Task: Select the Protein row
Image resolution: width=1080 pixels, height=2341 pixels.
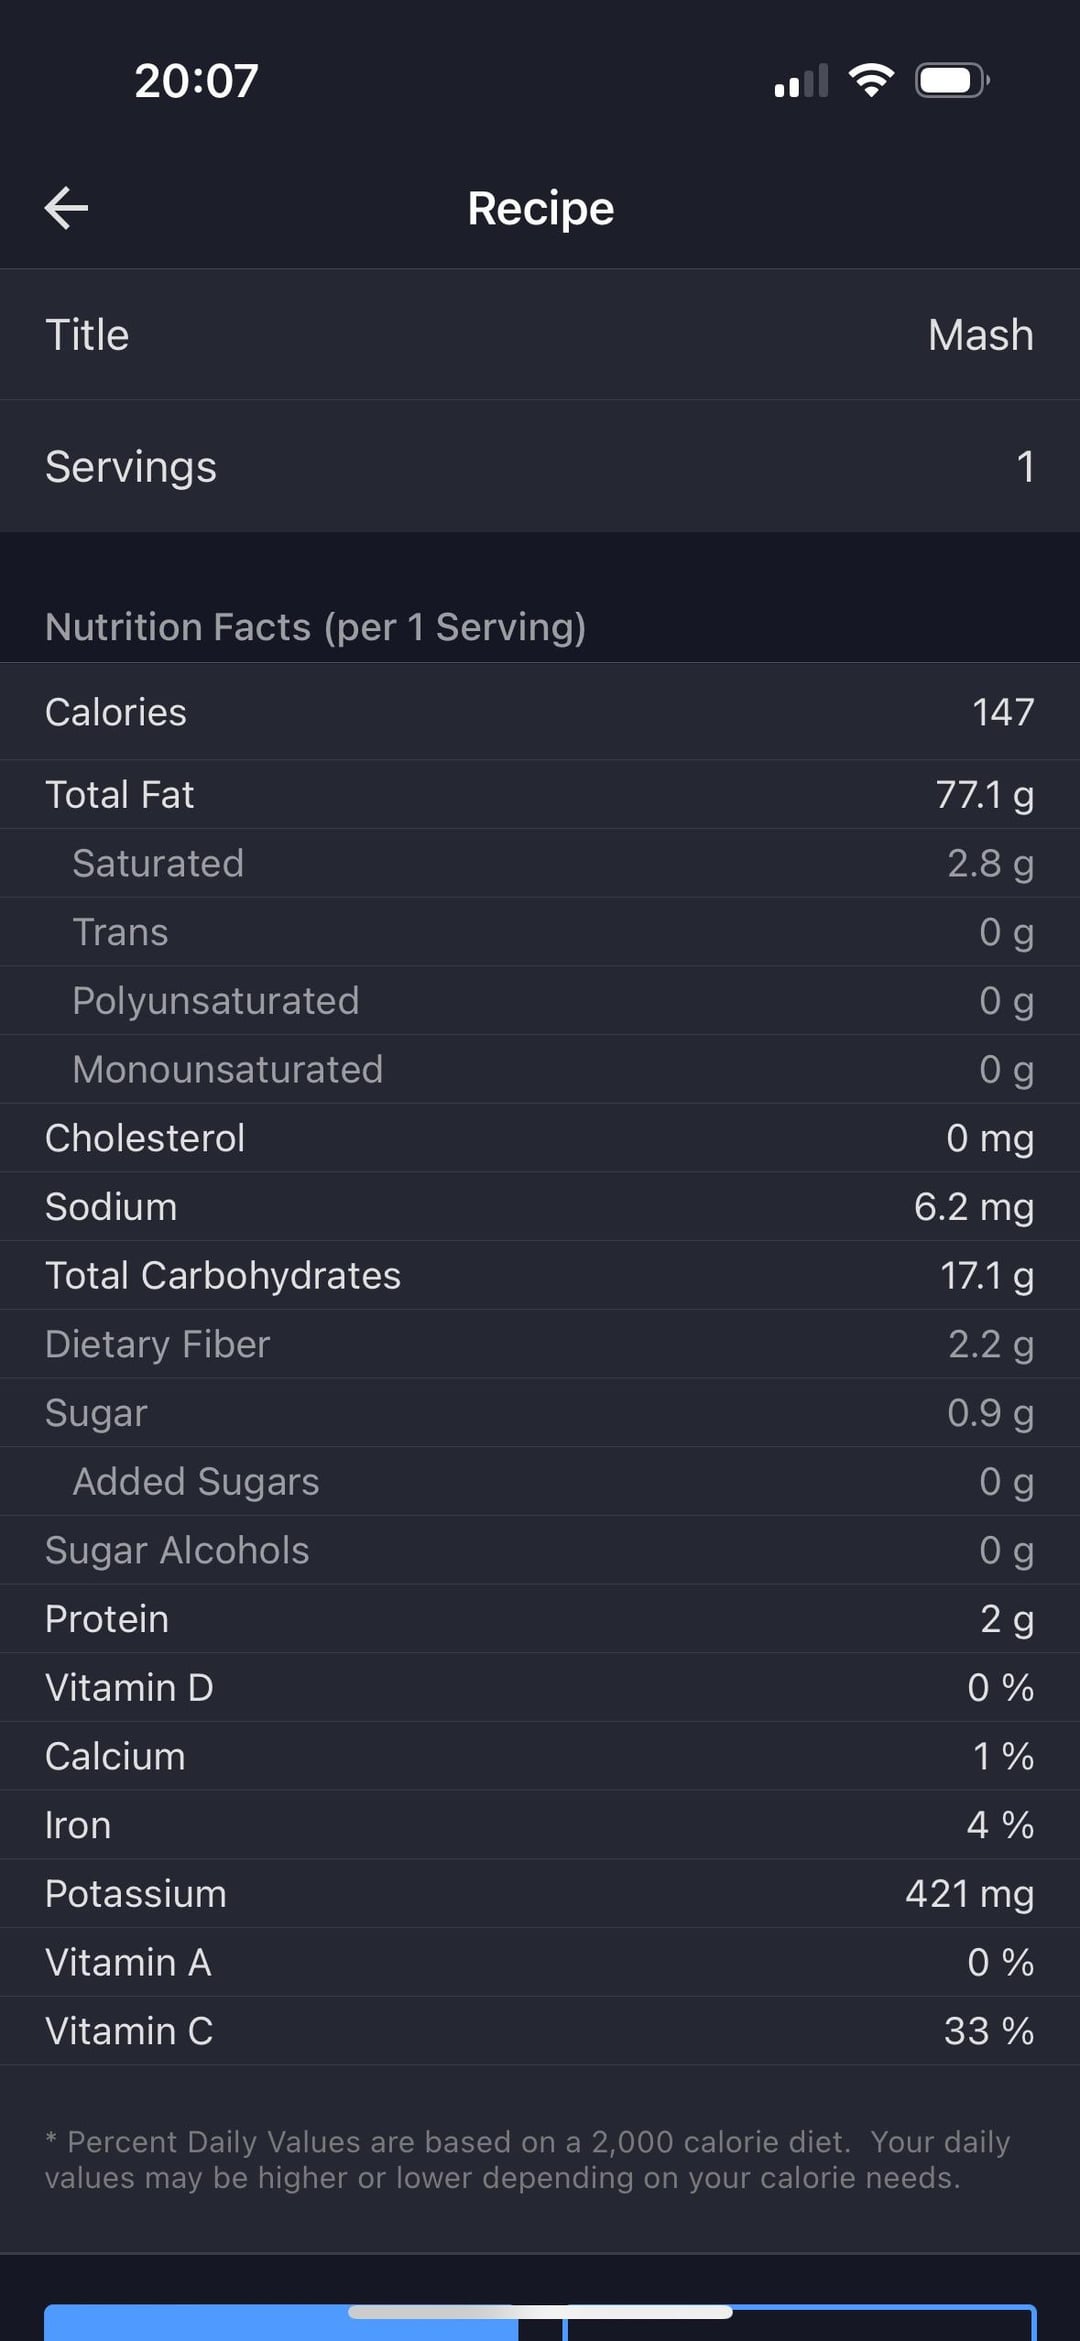Action: (540, 1619)
